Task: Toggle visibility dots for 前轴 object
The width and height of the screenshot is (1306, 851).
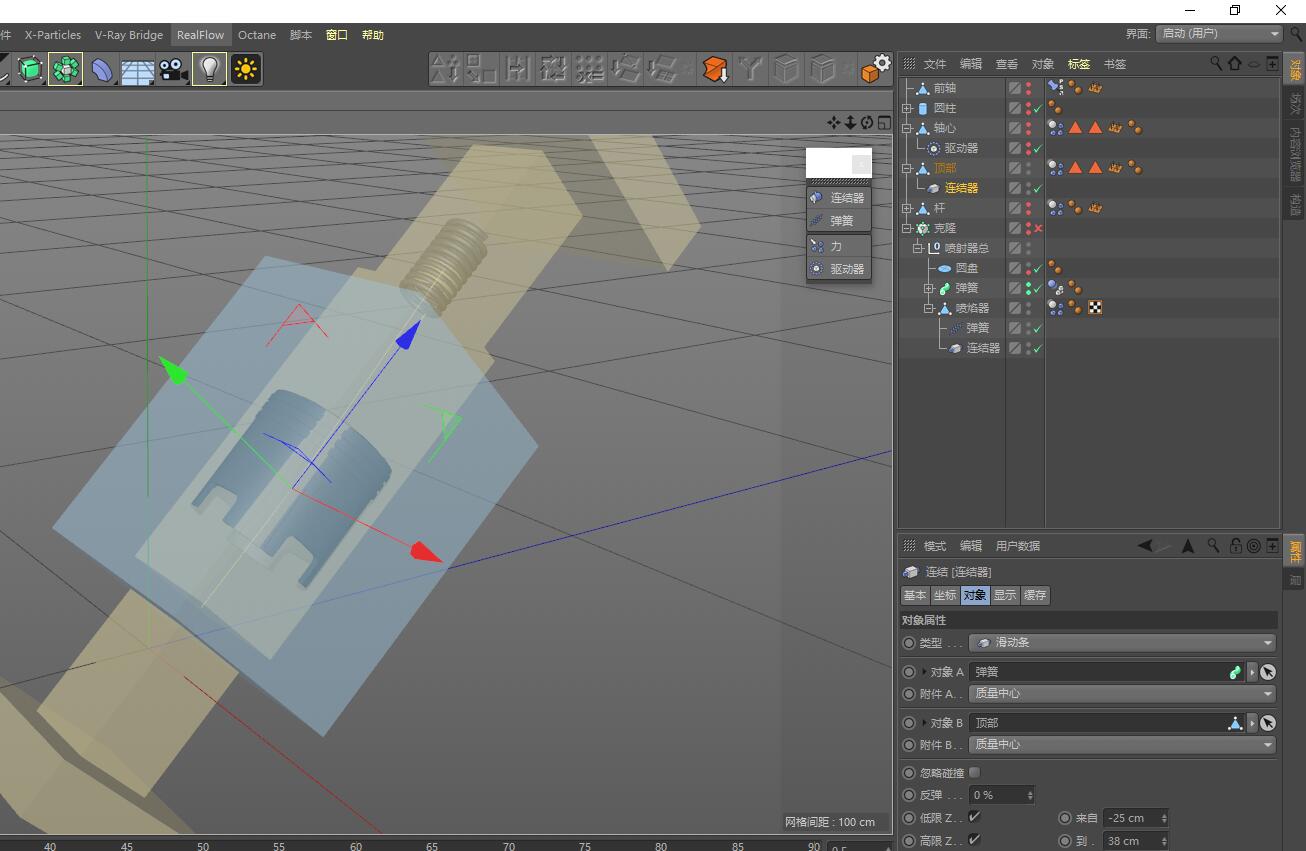Action: pyautogui.click(x=1028, y=88)
